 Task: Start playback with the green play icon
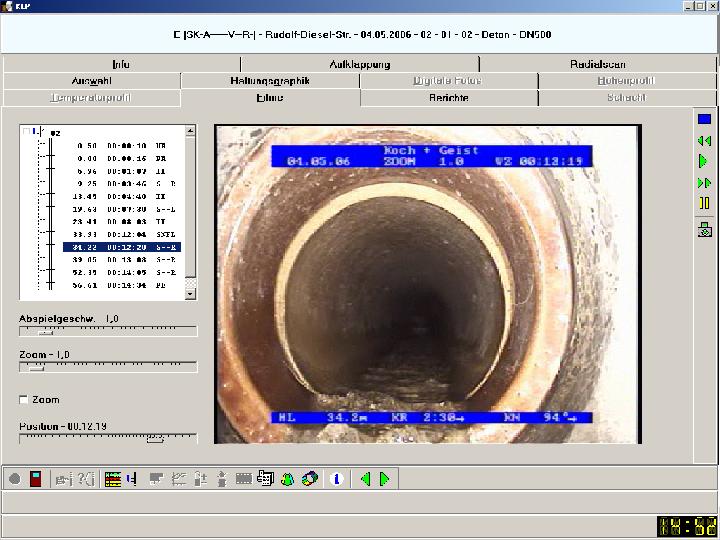704,161
